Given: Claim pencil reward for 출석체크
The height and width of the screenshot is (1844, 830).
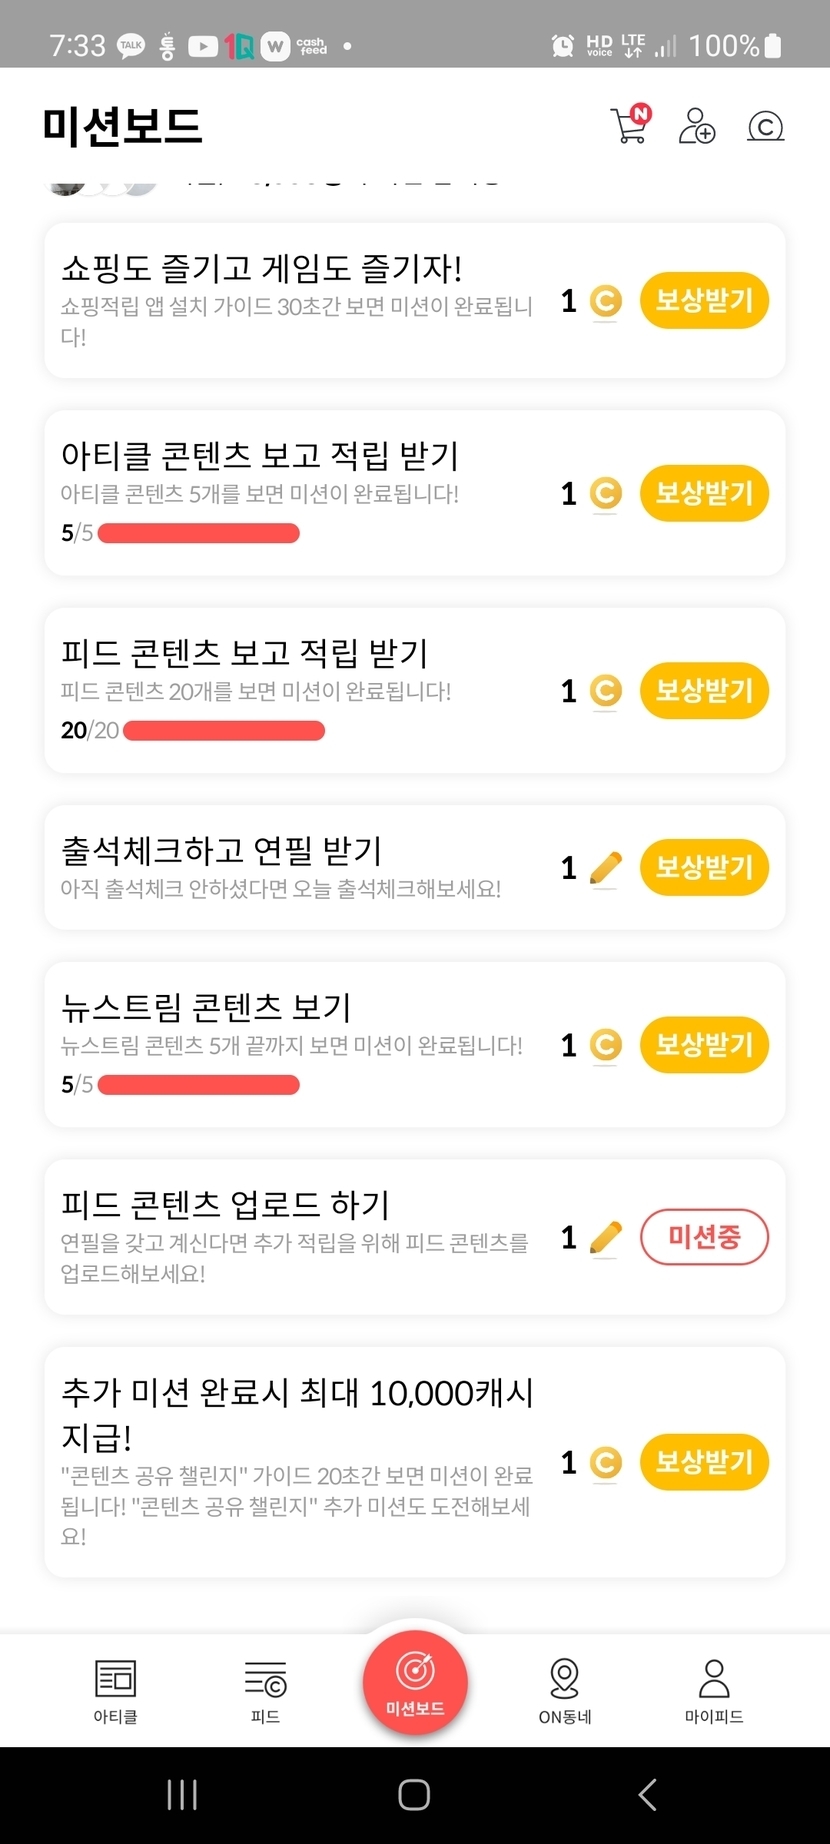Looking at the screenshot, I should [x=704, y=867].
